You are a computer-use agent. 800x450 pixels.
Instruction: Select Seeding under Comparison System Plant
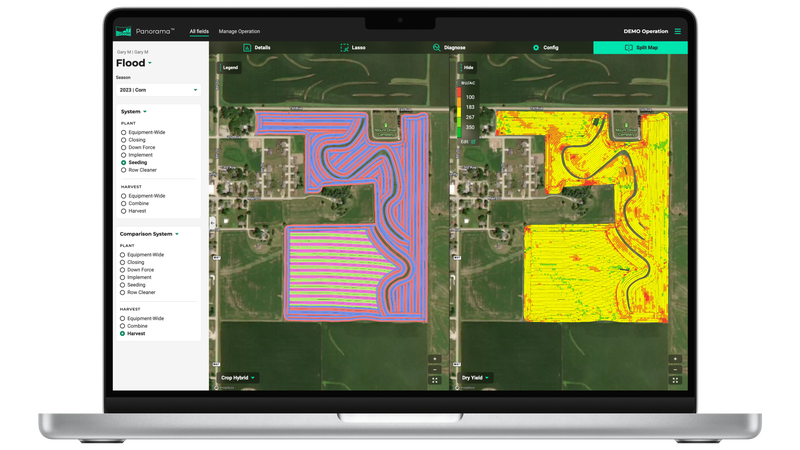(x=133, y=285)
